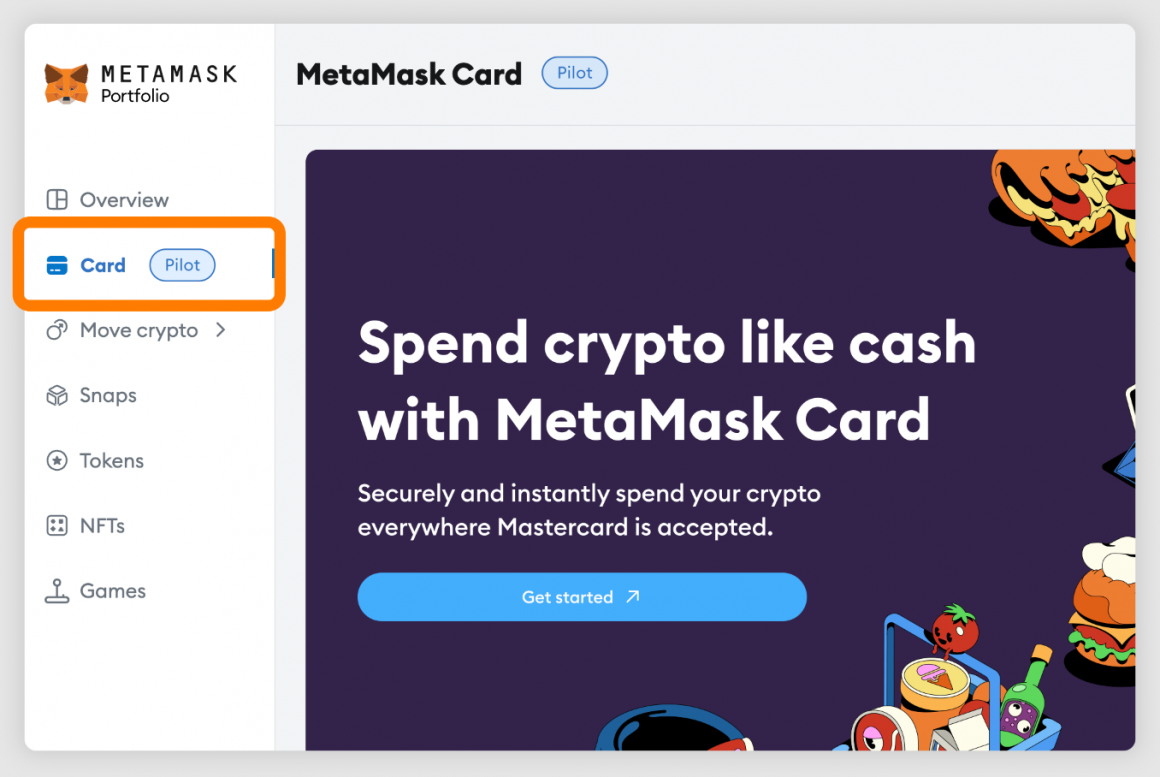
Task: Open the Move crypto options
Action: click(138, 329)
